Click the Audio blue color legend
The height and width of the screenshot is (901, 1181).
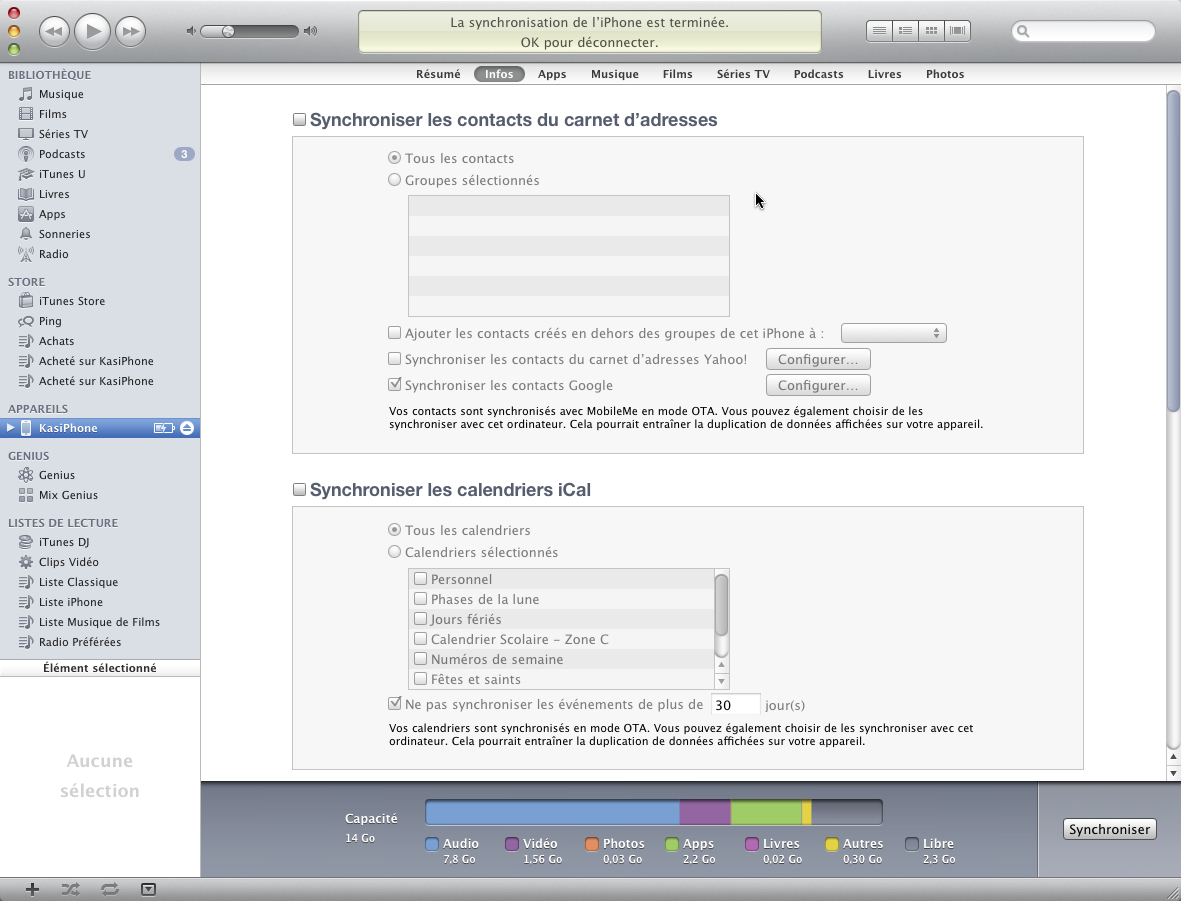432,844
